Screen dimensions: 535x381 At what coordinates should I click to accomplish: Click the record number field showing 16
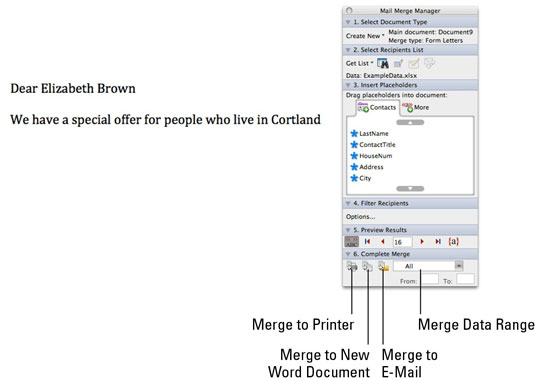point(402,242)
